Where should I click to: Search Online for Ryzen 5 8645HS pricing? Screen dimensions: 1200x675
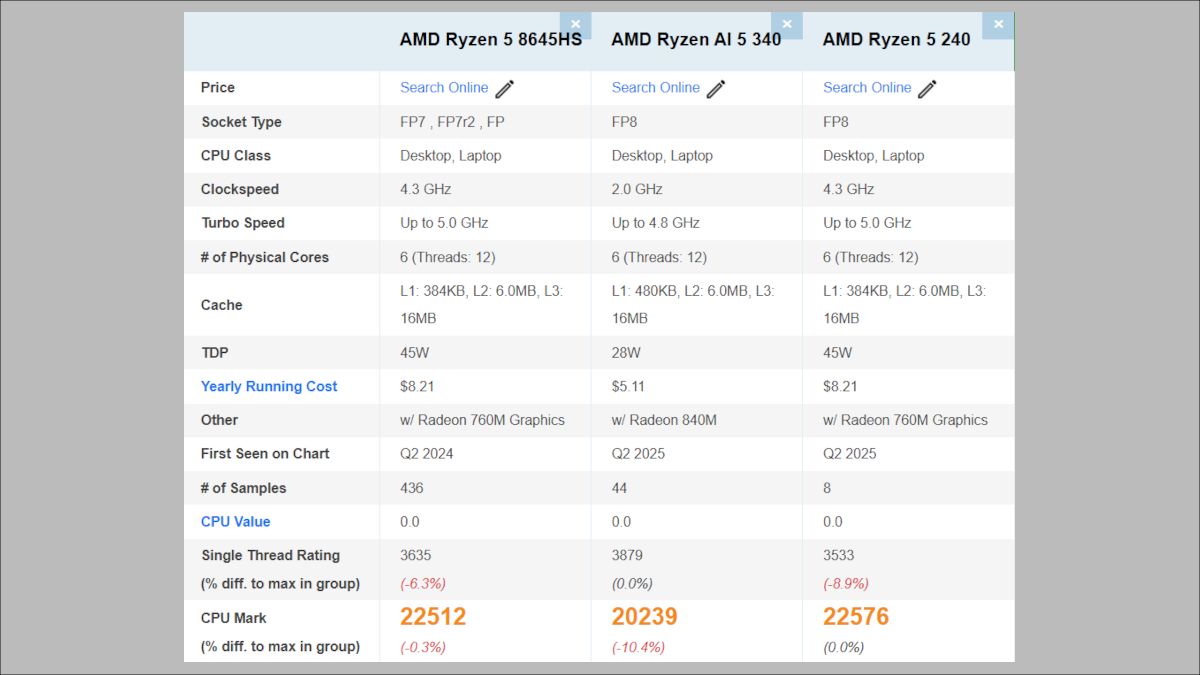(x=444, y=88)
